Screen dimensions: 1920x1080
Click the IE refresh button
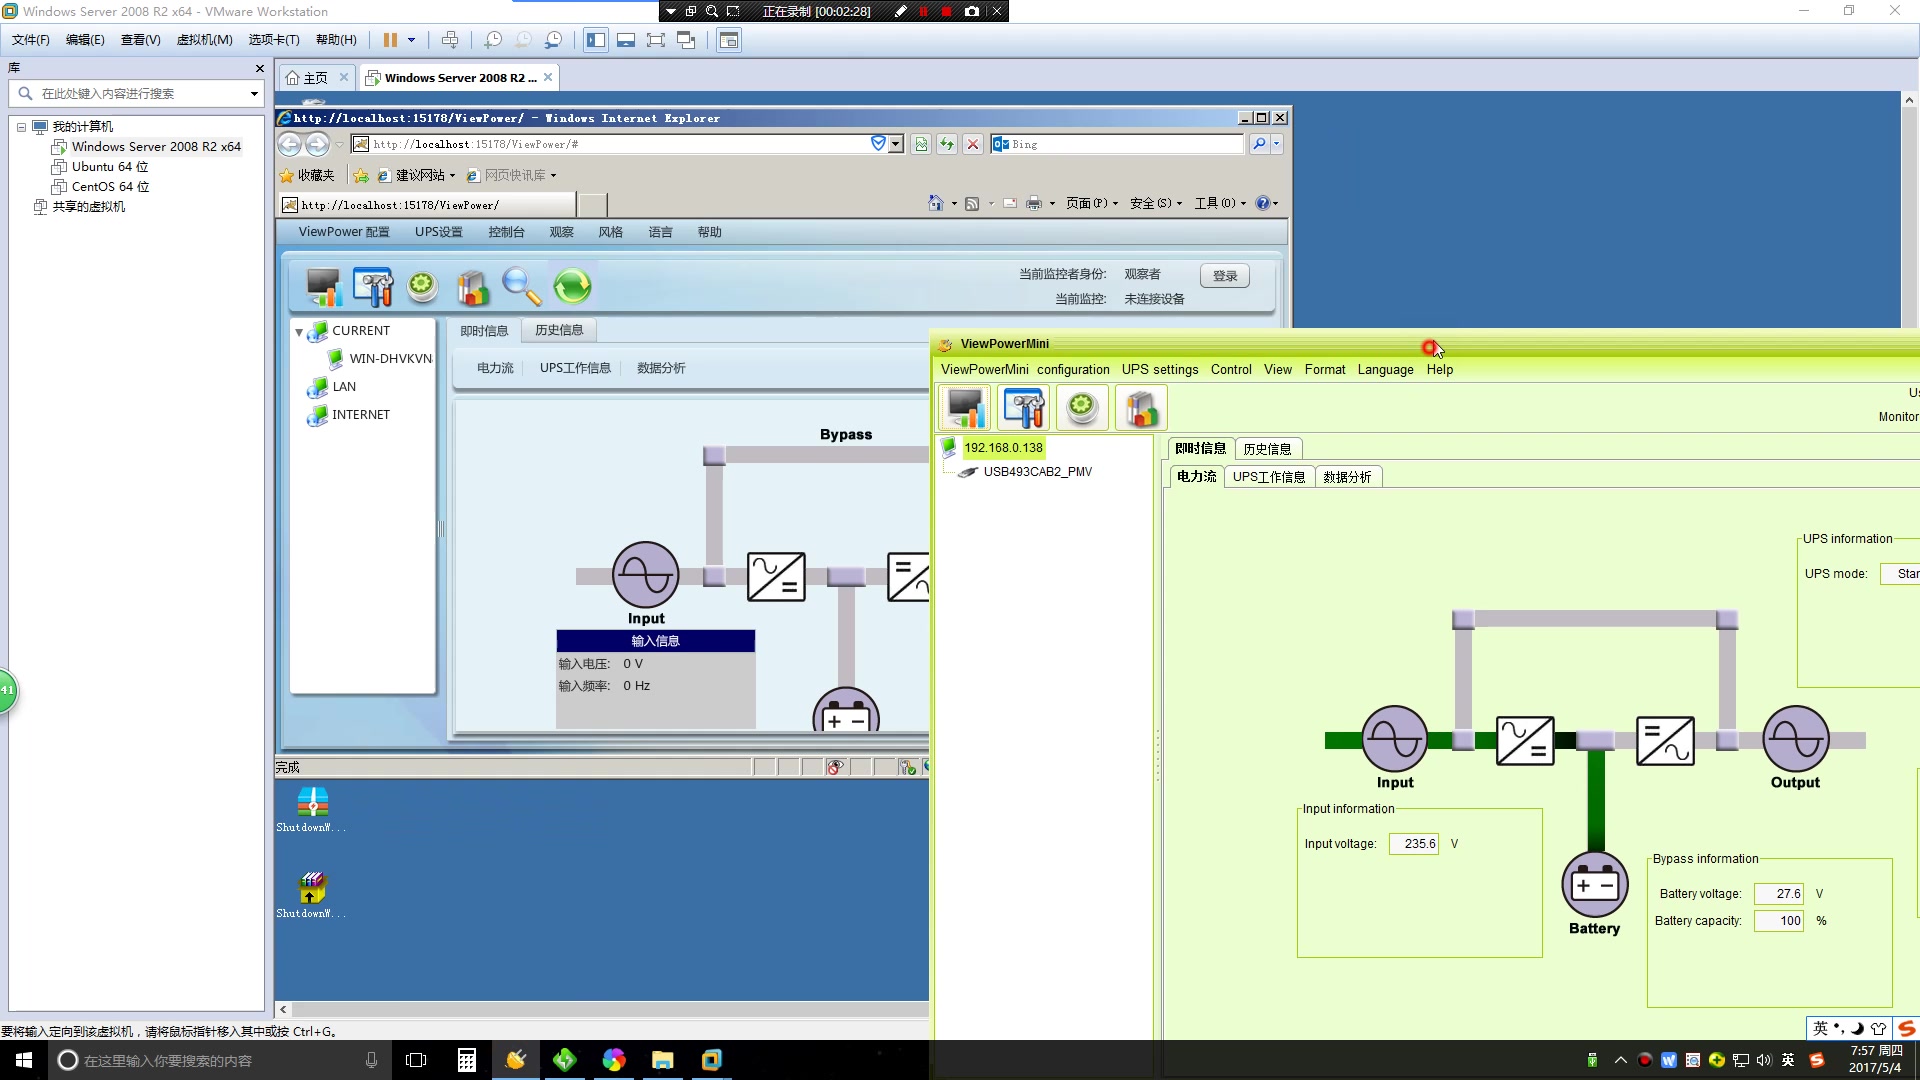[x=946, y=144]
